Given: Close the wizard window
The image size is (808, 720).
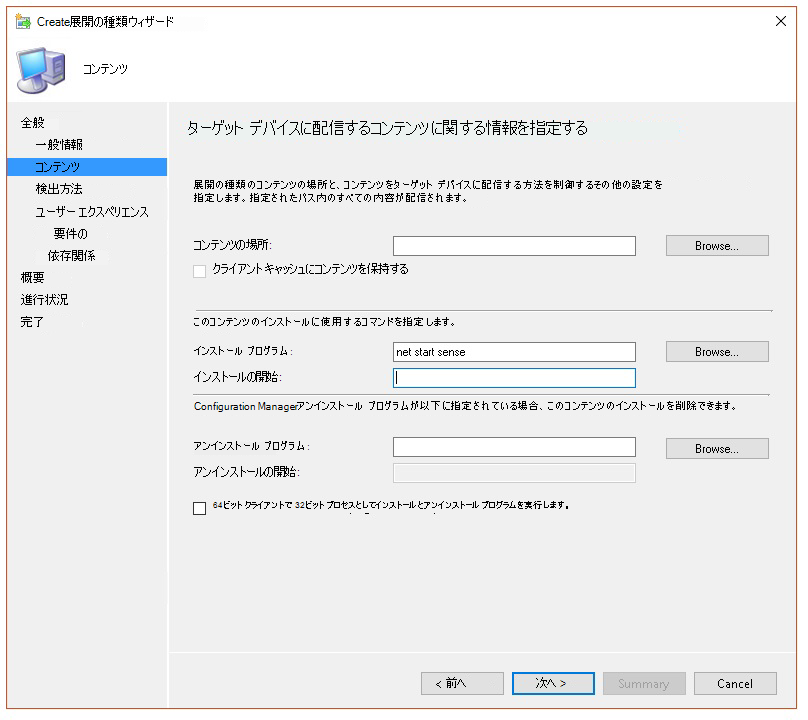Looking at the screenshot, I should [x=780, y=22].
